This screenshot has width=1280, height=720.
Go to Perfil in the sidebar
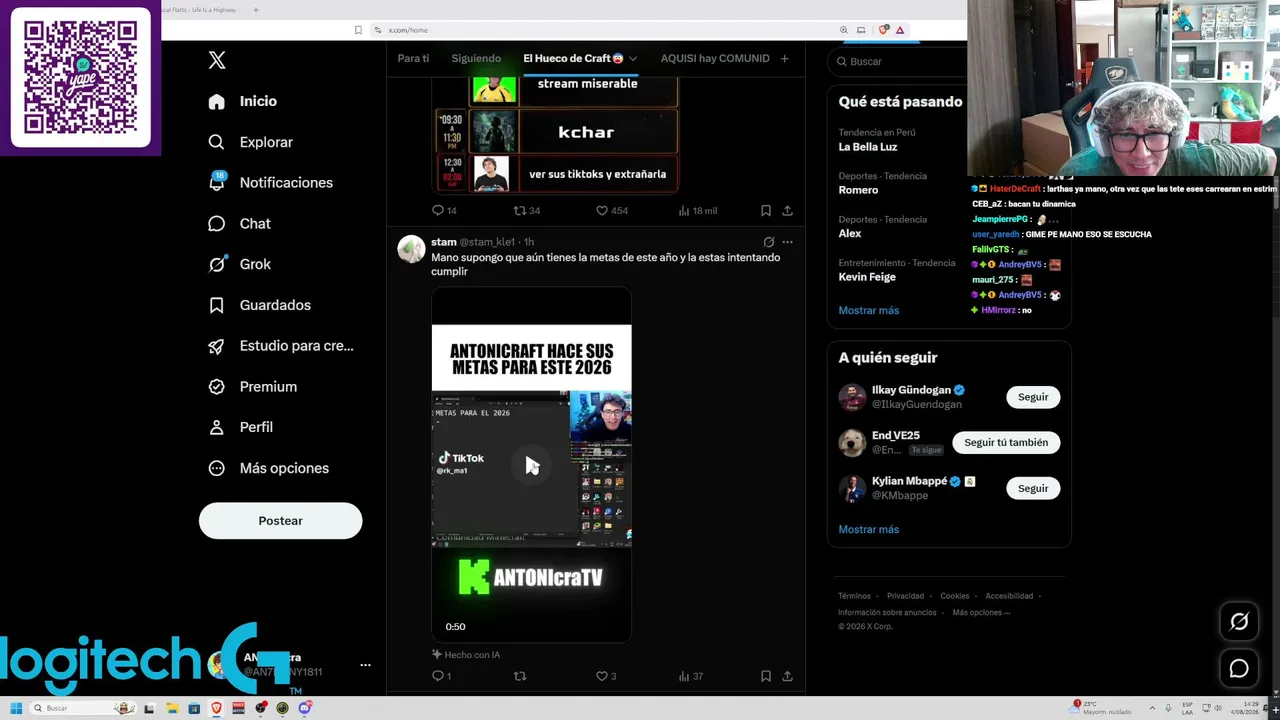coord(241,427)
